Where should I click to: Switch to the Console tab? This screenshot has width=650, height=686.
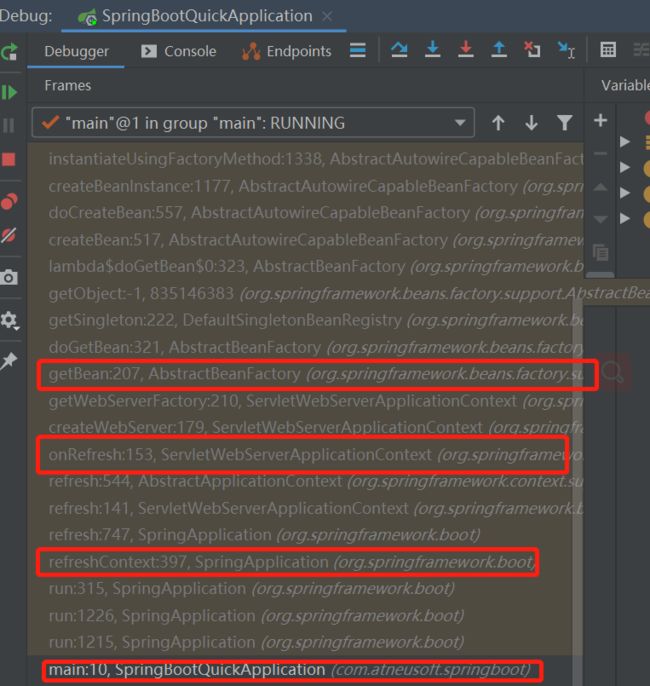[179, 51]
